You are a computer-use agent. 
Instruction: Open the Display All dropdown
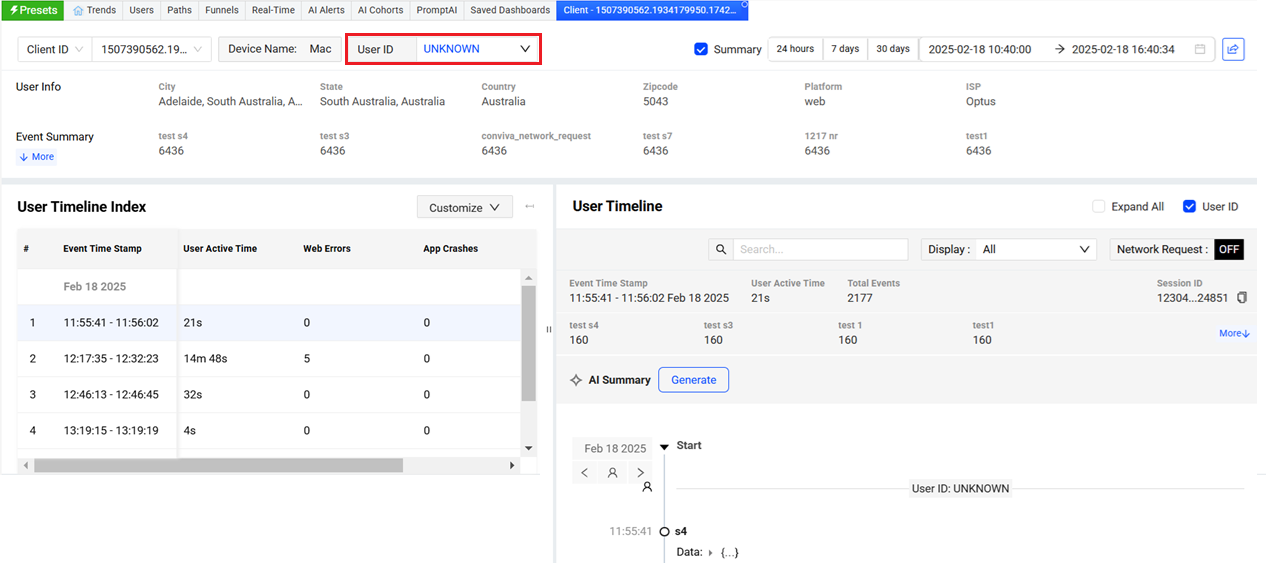pyautogui.click(x=1009, y=249)
